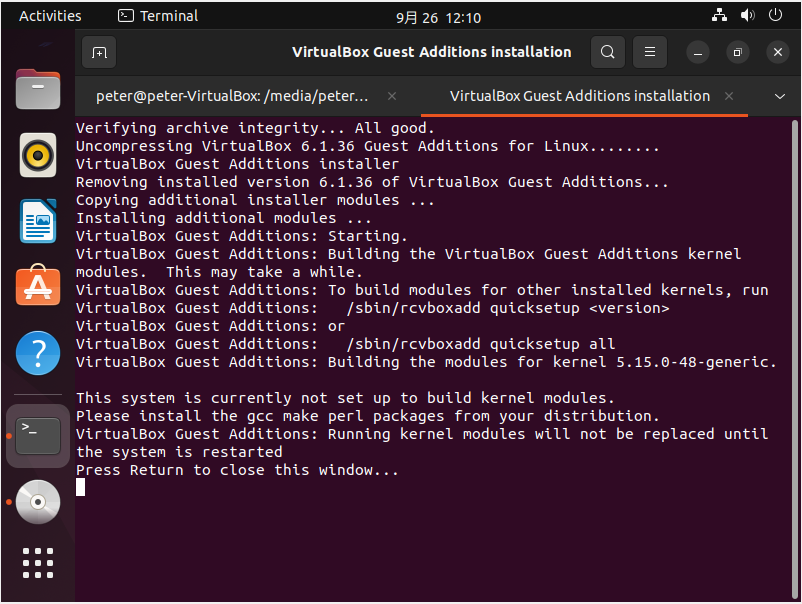Viewport: 802px width, 604px height.
Task: Click the Terminal dock icon
Action: coord(38,436)
